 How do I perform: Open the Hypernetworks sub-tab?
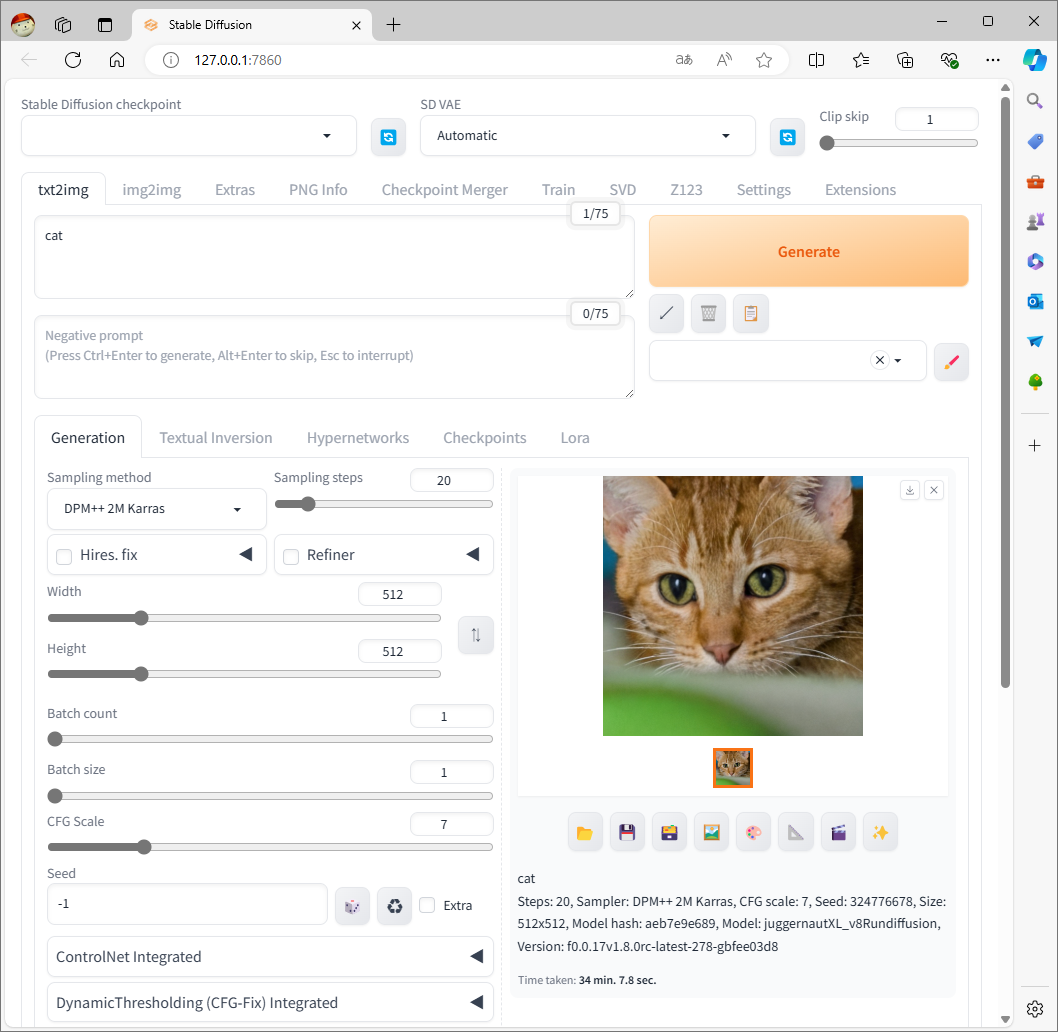(x=358, y=438)
